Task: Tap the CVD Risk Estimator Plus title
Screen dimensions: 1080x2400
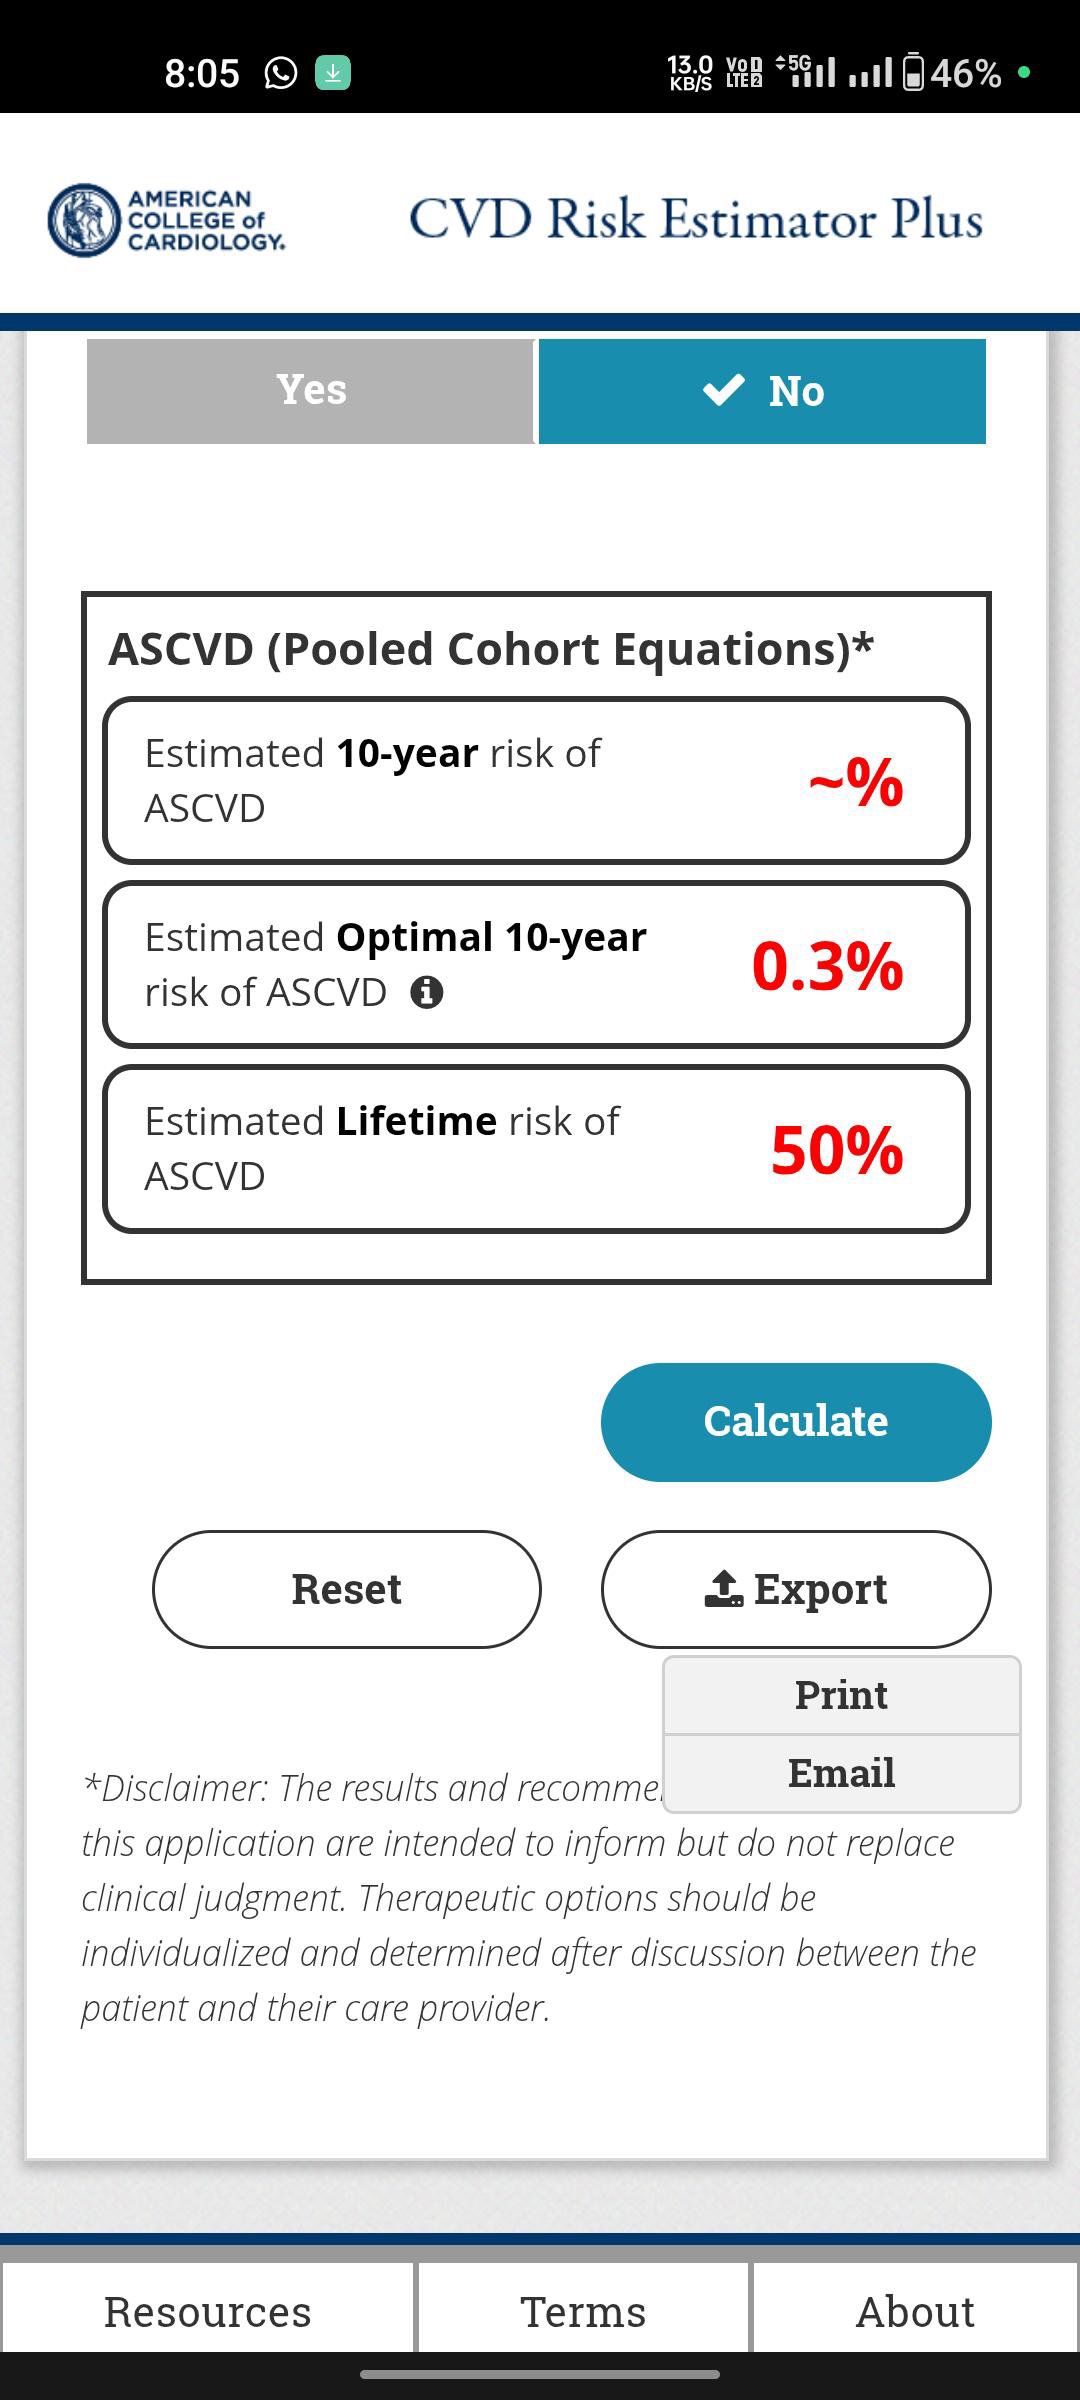Action: (695, 220)
